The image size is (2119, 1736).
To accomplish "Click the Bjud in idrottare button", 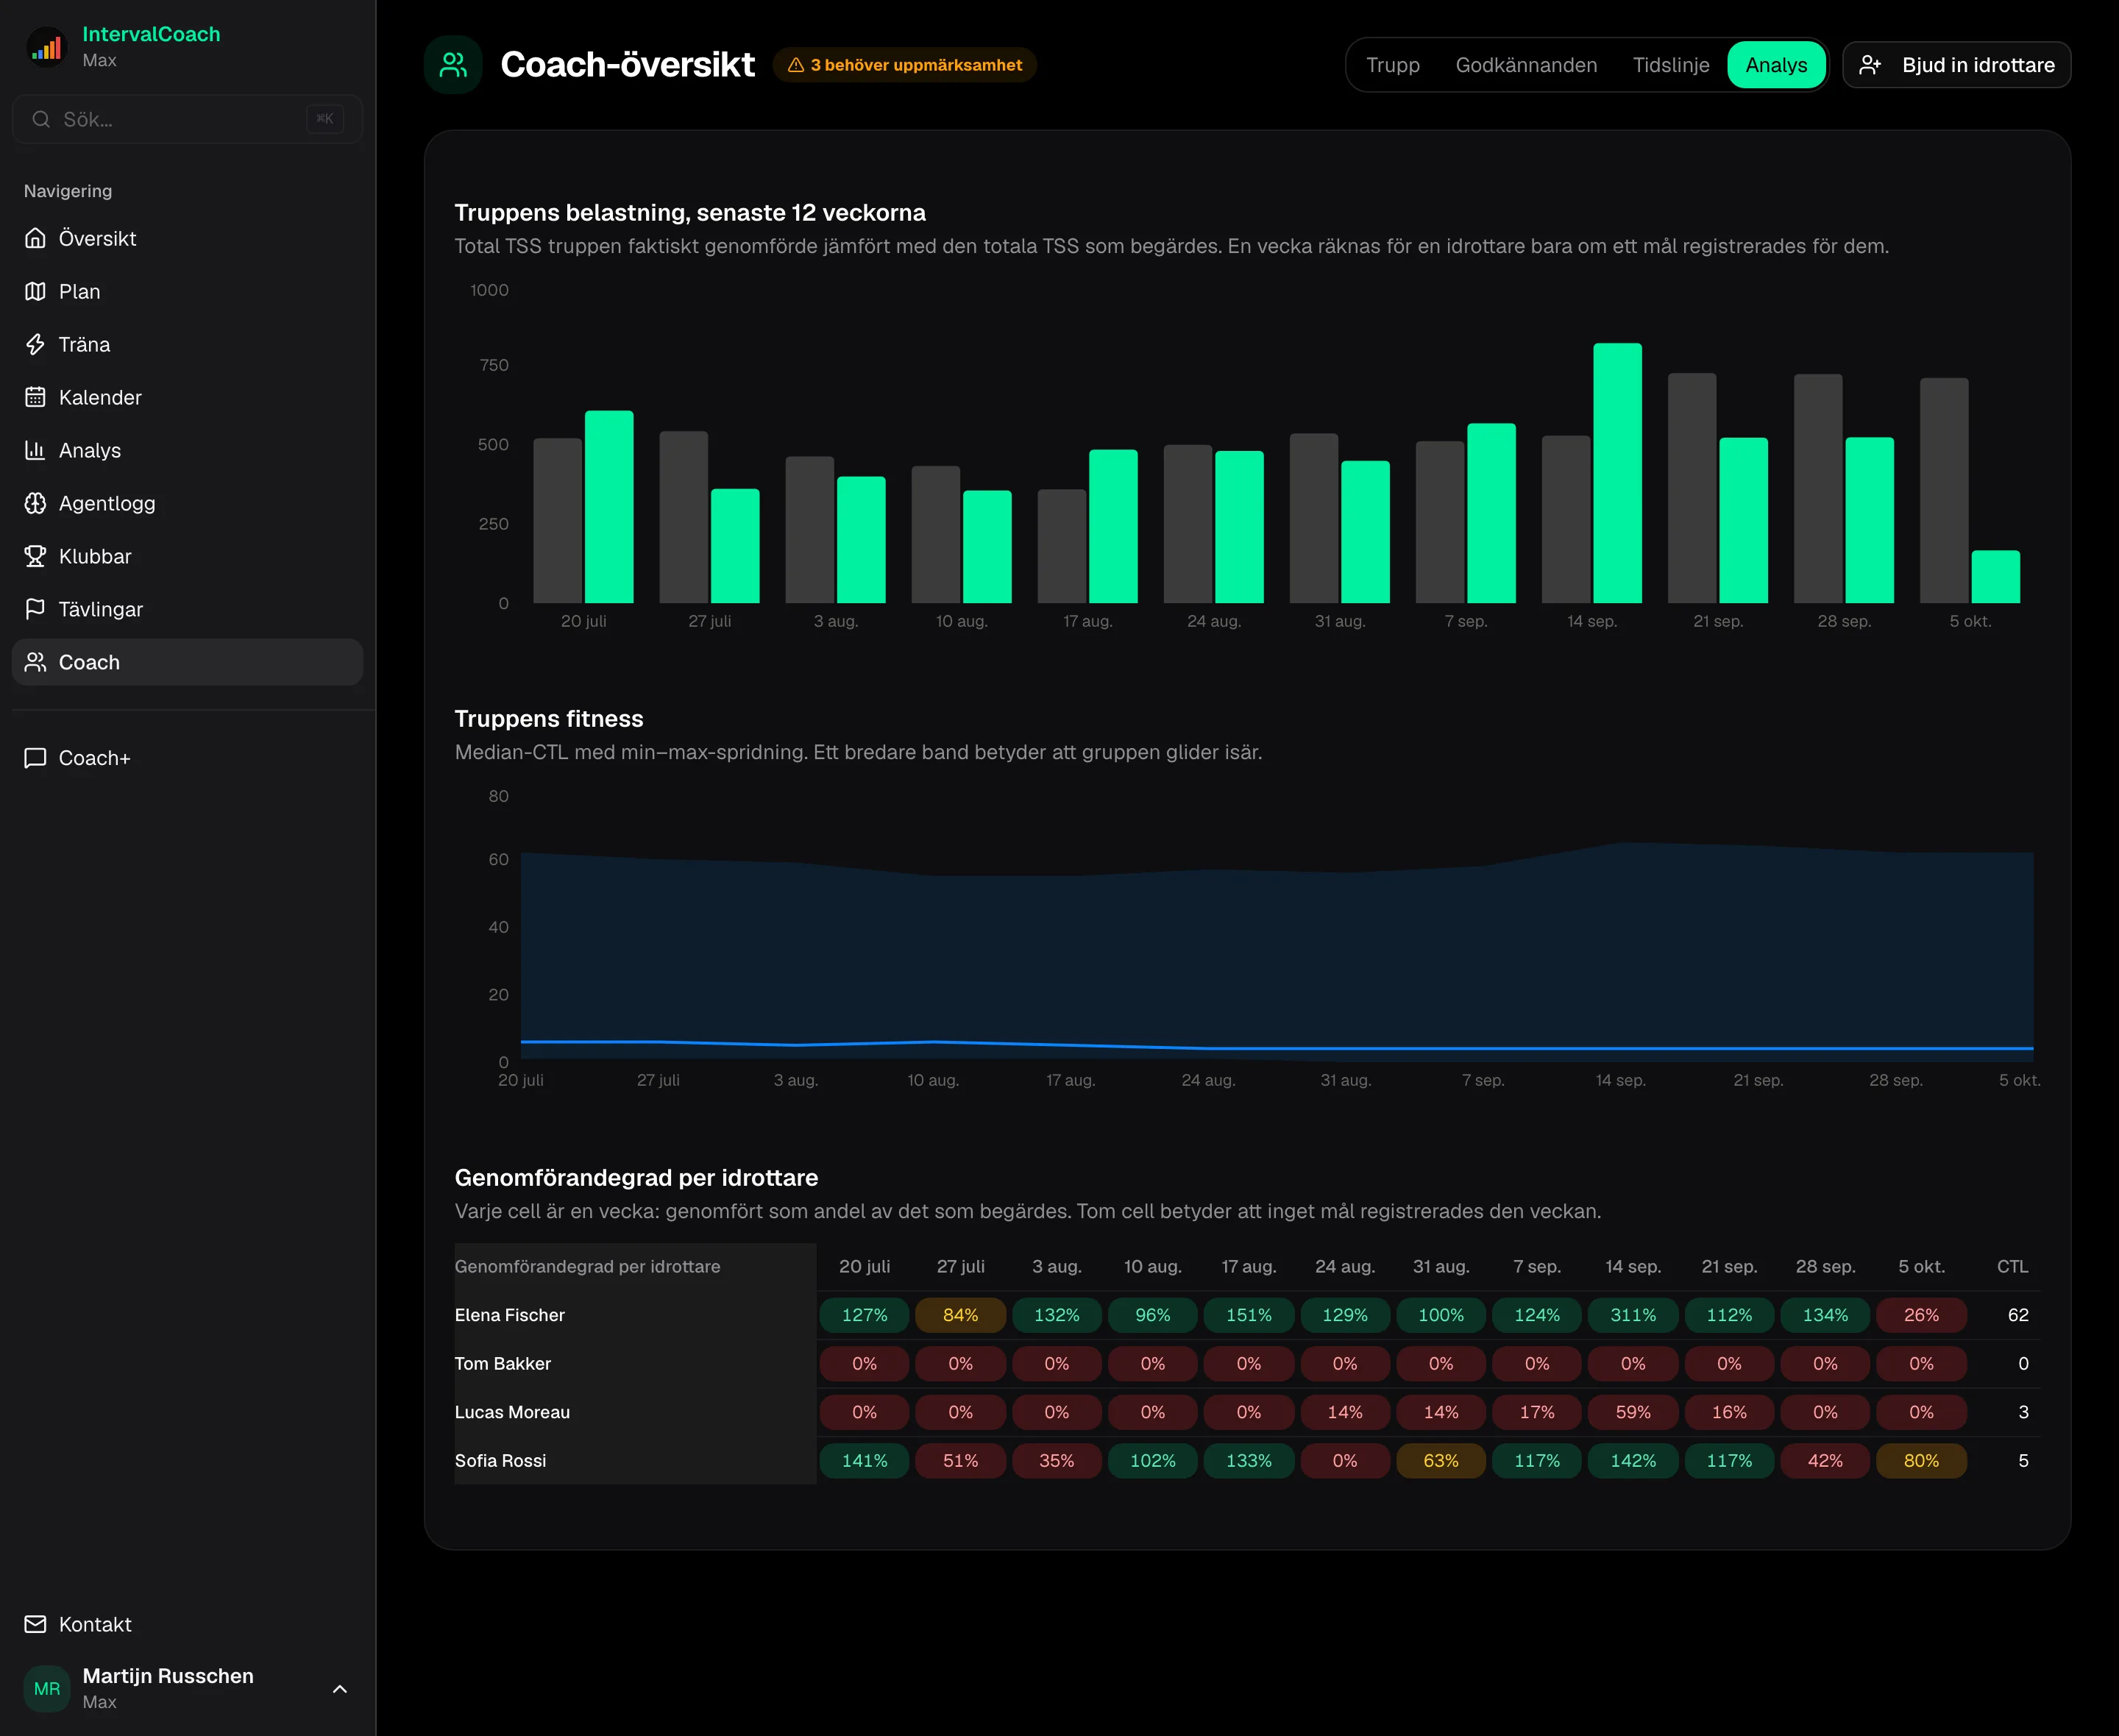I will (x=1956, y=65).
